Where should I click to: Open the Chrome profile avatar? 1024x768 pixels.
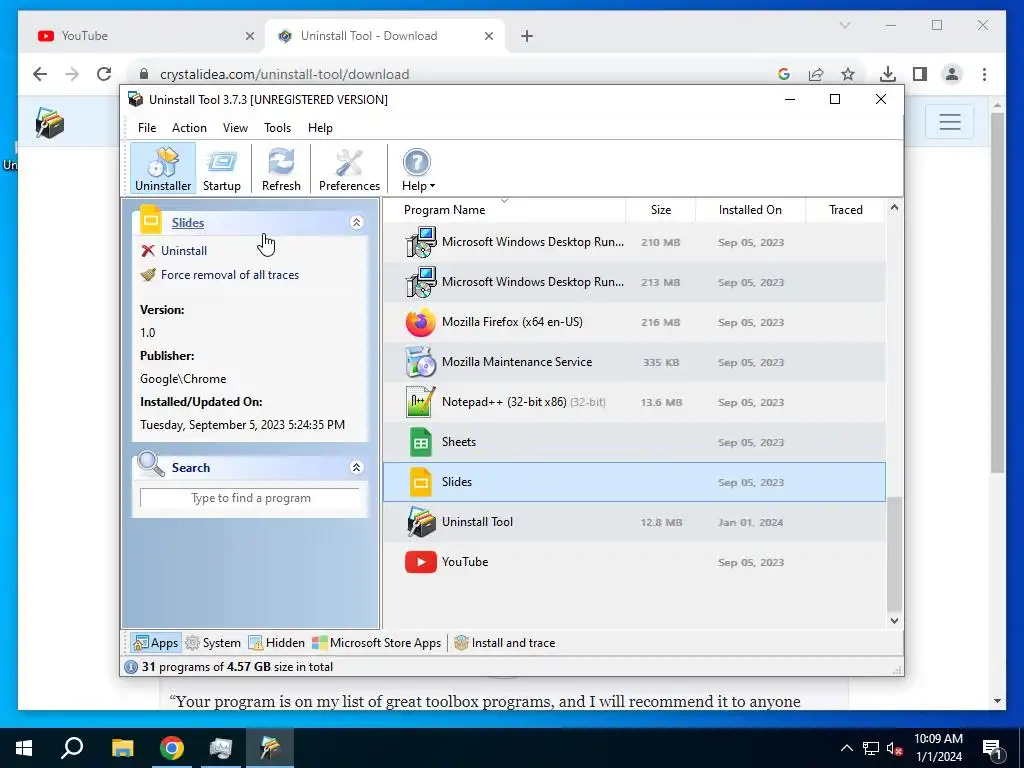pos(952,74)
